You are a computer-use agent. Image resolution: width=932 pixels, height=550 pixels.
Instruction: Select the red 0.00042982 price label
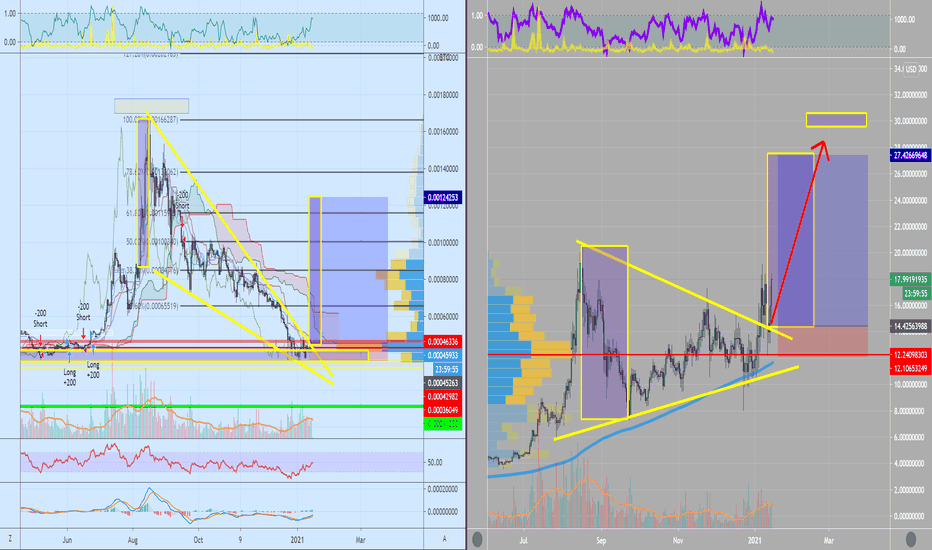coord(443,397)
